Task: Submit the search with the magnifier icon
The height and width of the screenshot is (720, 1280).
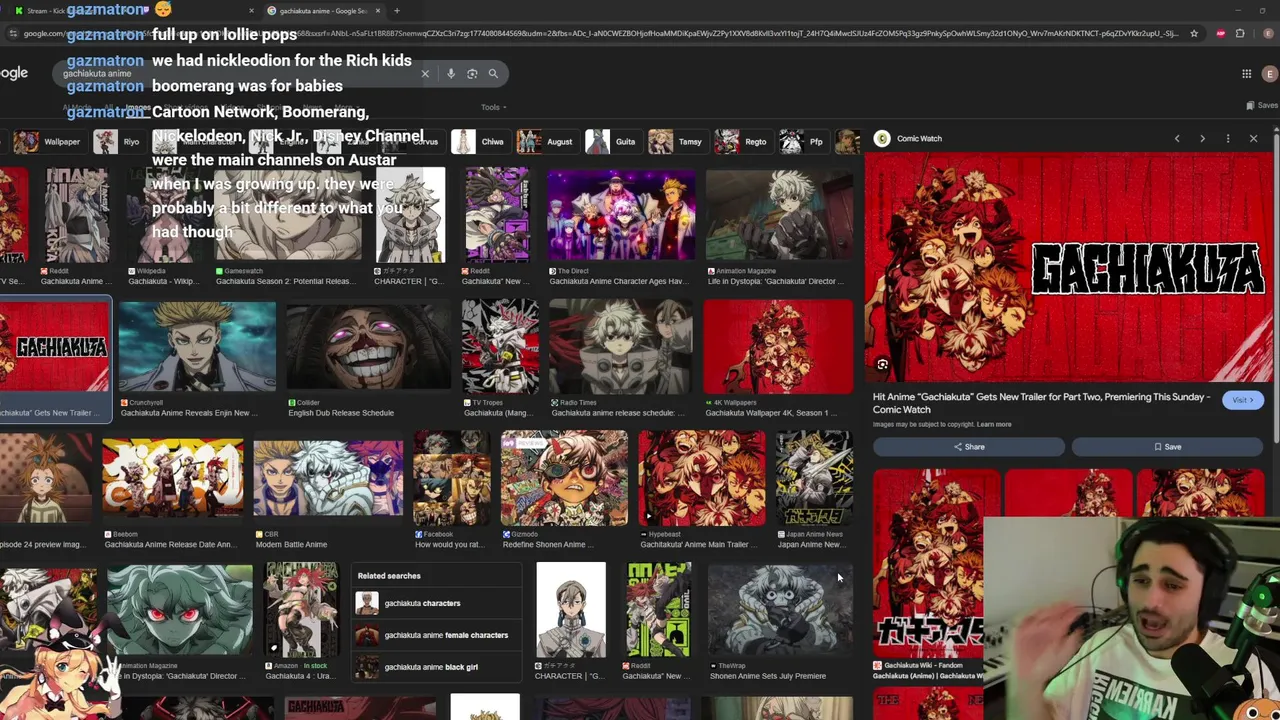Action: [493, 73]
